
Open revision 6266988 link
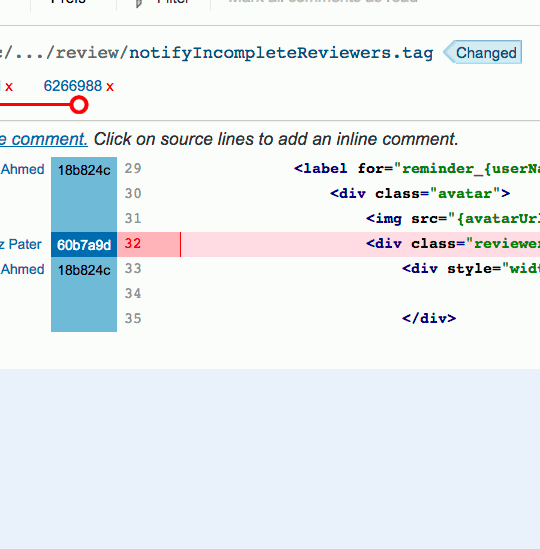[72, 86]
